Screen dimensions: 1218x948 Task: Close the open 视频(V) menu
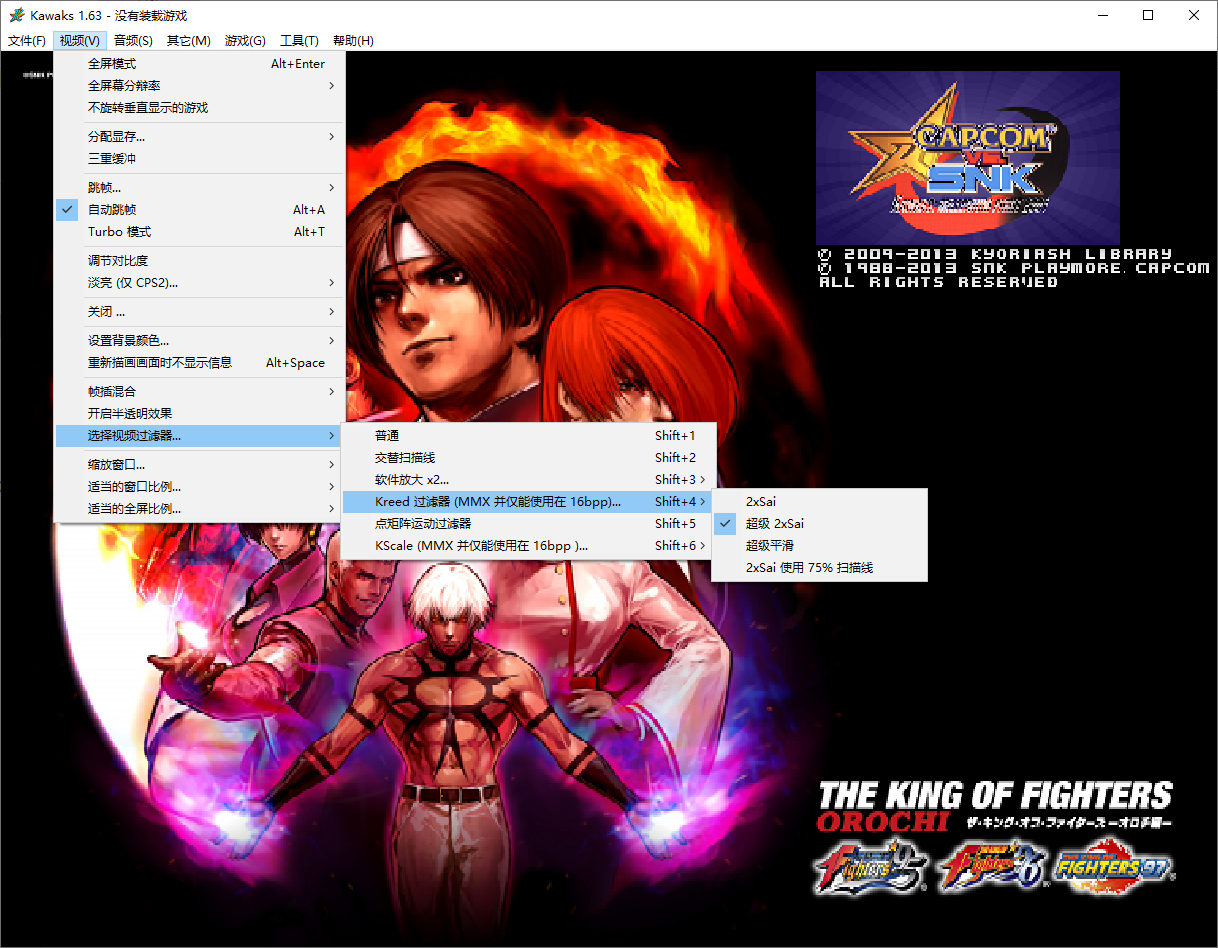coord(80,41)
